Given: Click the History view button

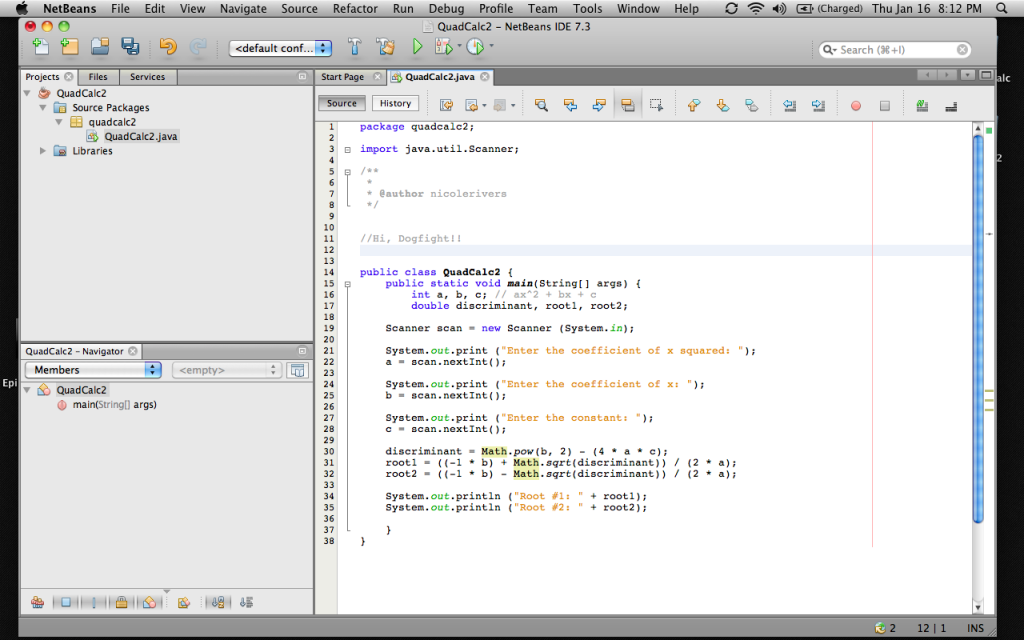Looking at the screenshot, I should coord(395,103).
